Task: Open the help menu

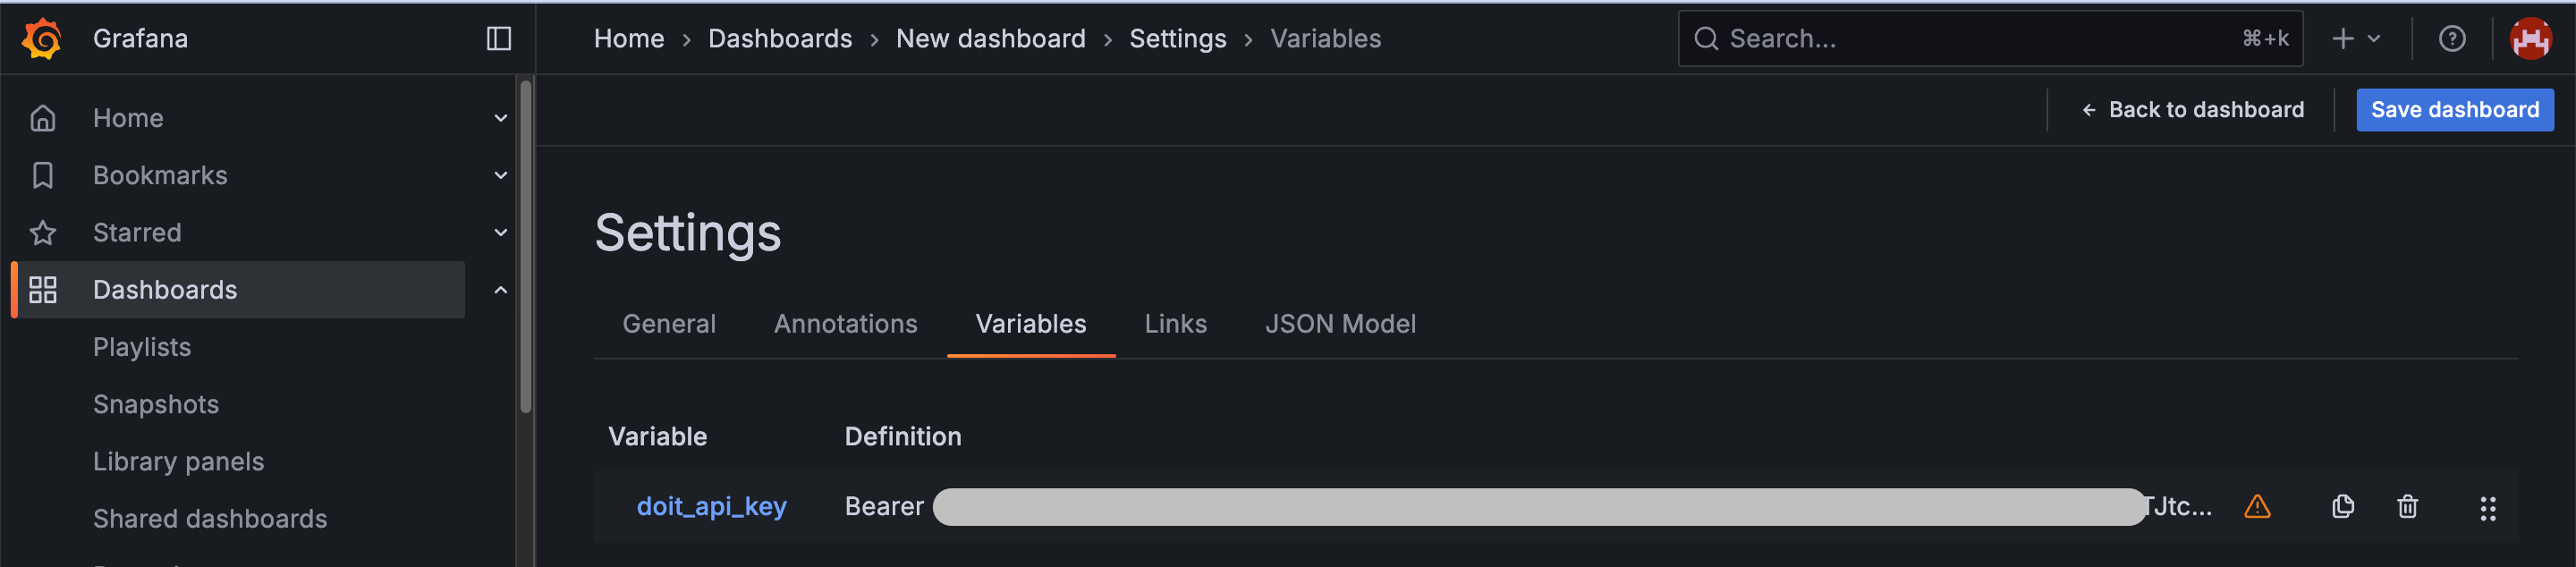Action: (x=2453, y=38)
